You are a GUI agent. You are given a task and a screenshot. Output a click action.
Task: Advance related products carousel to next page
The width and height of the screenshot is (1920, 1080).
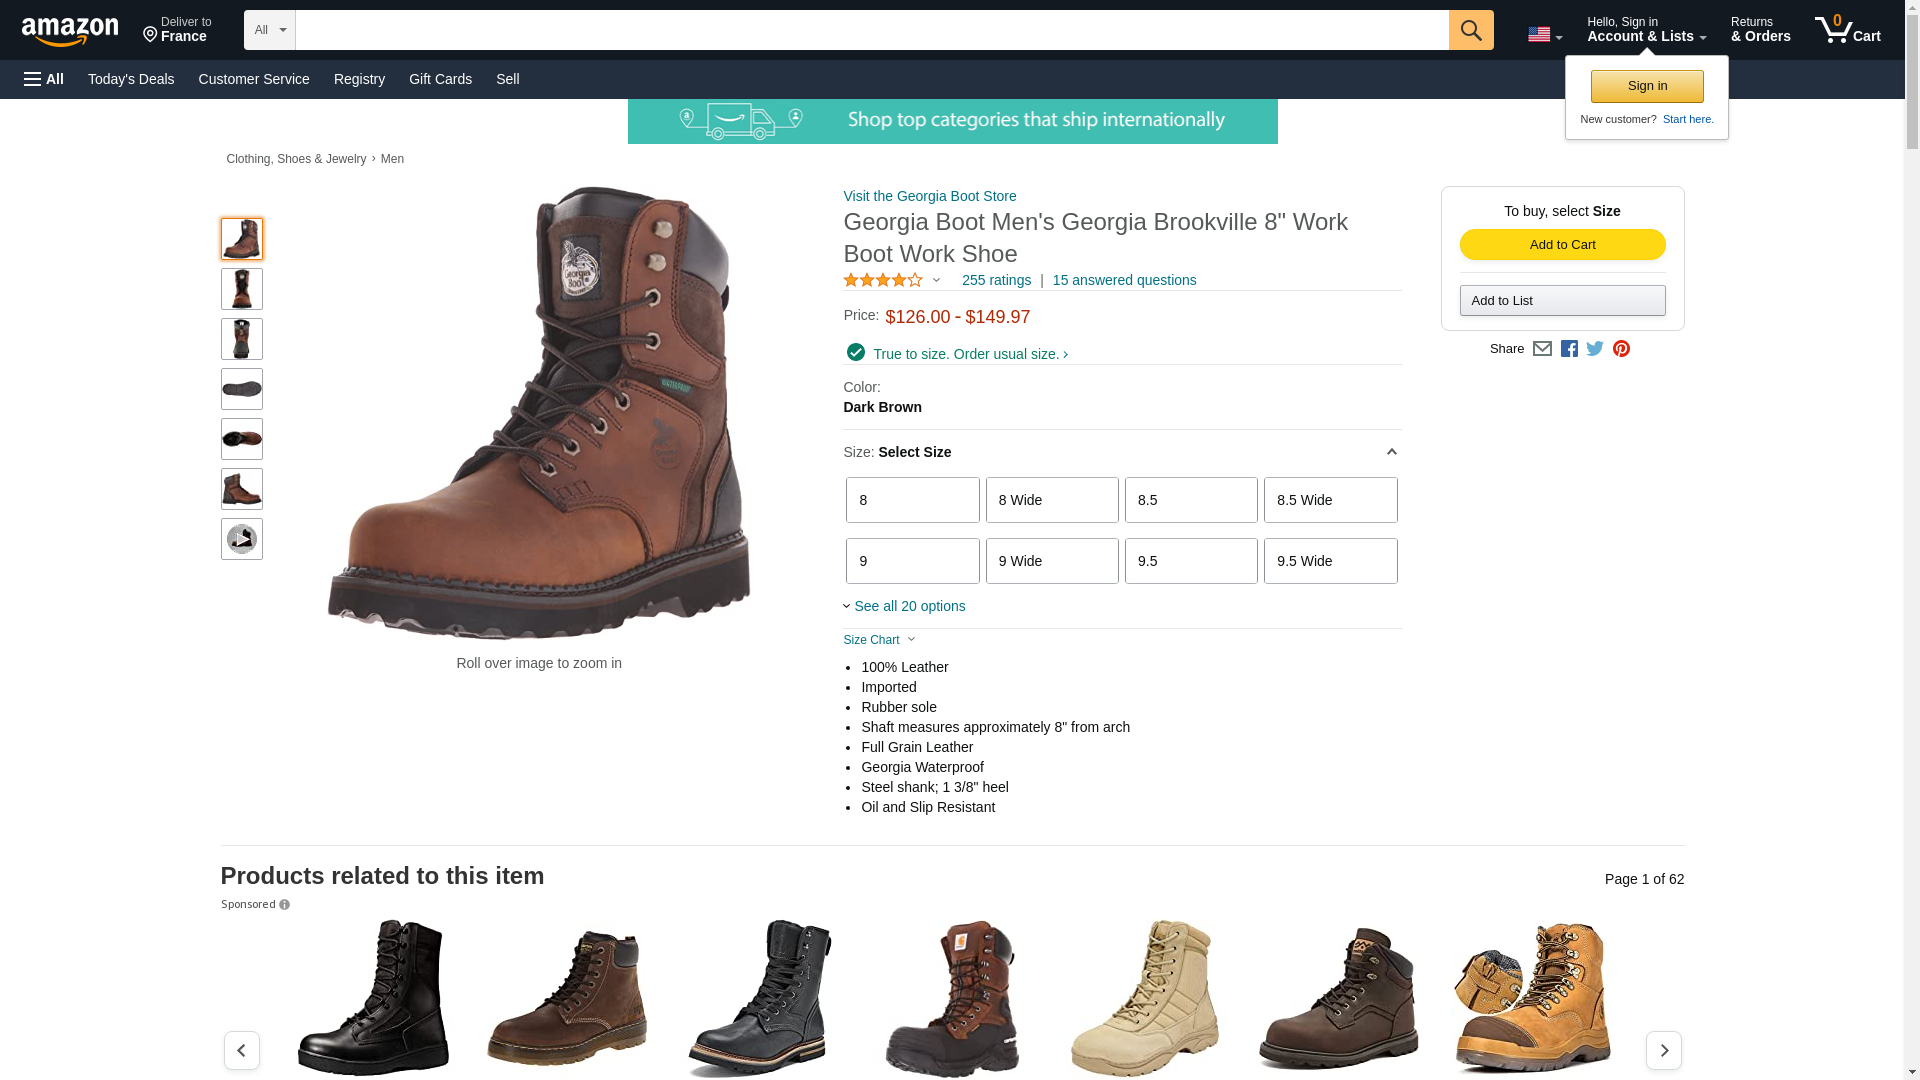pos(1663,1050)
